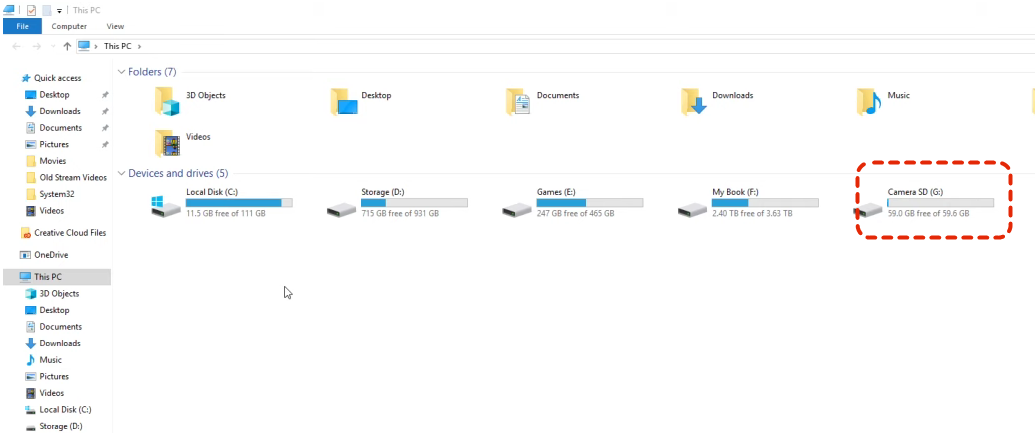Open the Desktop folder icon in Folders
The image size is (1035, 433).
343,101
